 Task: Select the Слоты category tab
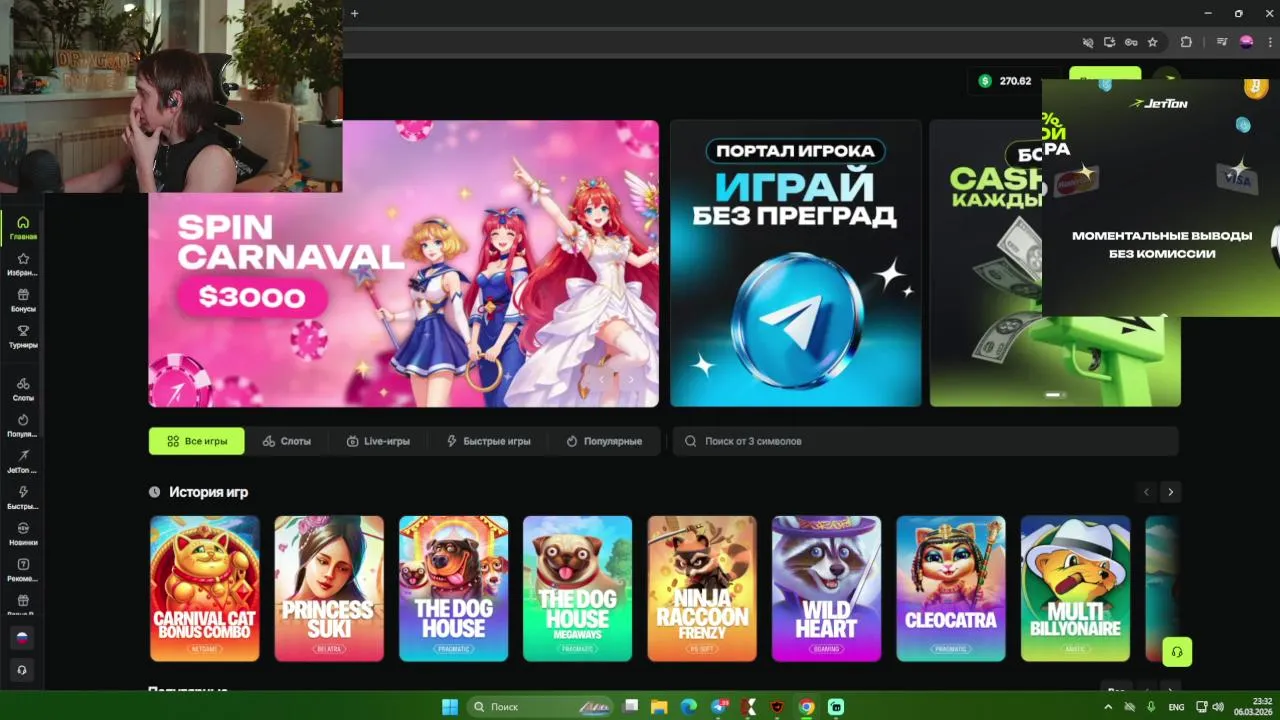[x=287, y=441]
